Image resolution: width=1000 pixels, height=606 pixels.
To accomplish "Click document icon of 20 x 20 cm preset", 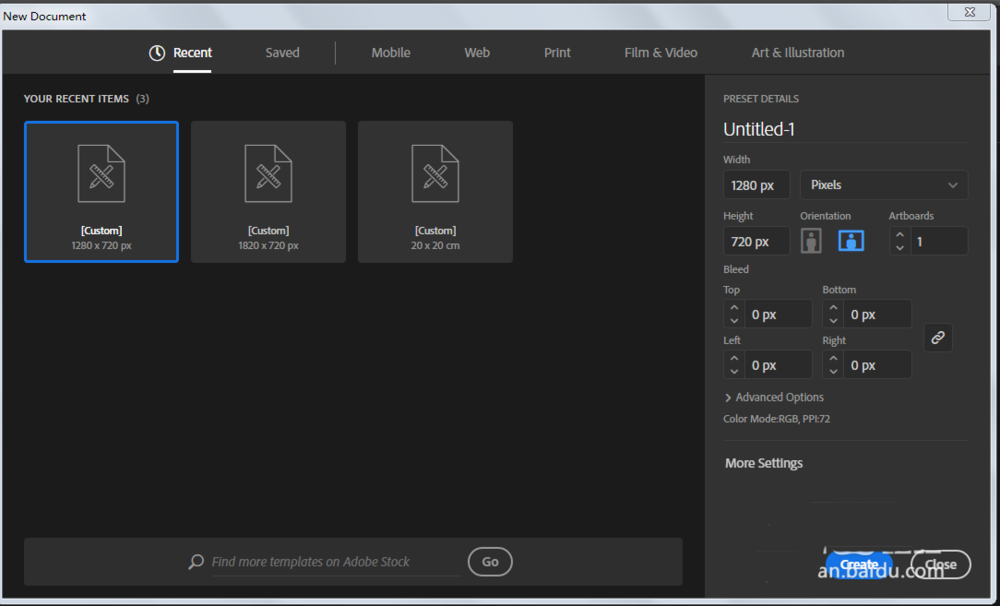I will coord(435,174).
